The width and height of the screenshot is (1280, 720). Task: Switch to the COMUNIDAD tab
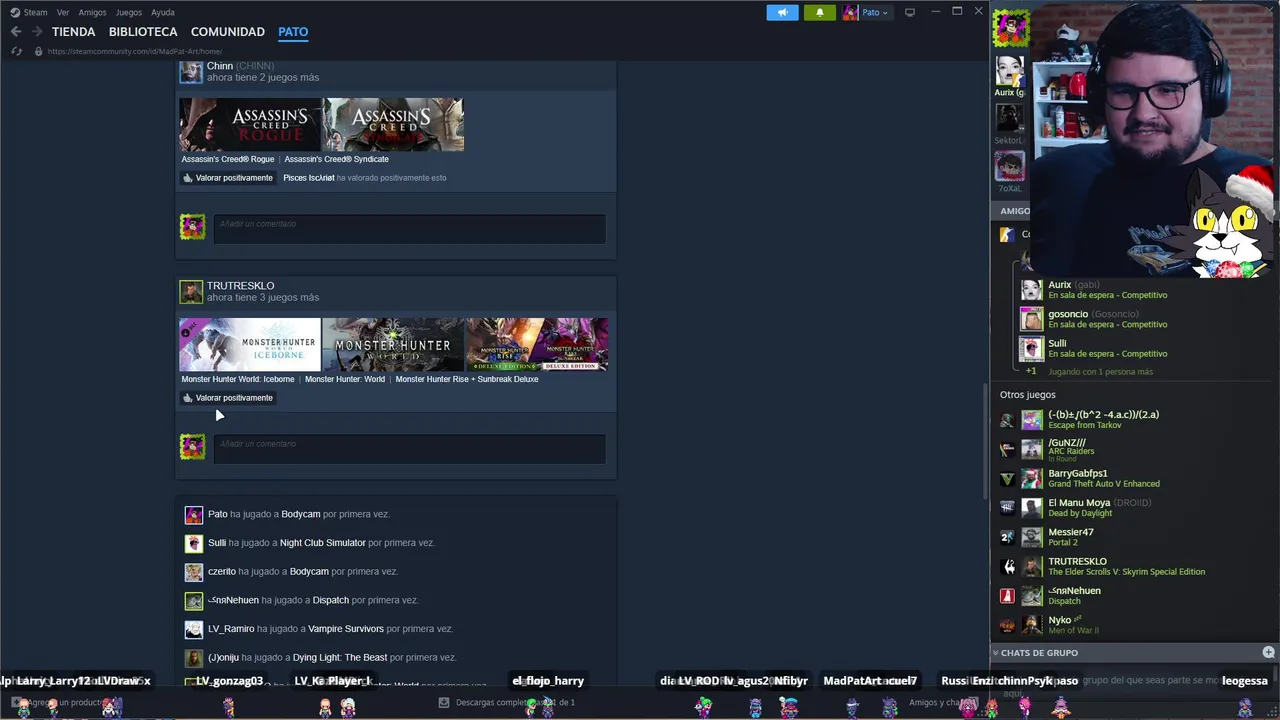click(228, 32)
